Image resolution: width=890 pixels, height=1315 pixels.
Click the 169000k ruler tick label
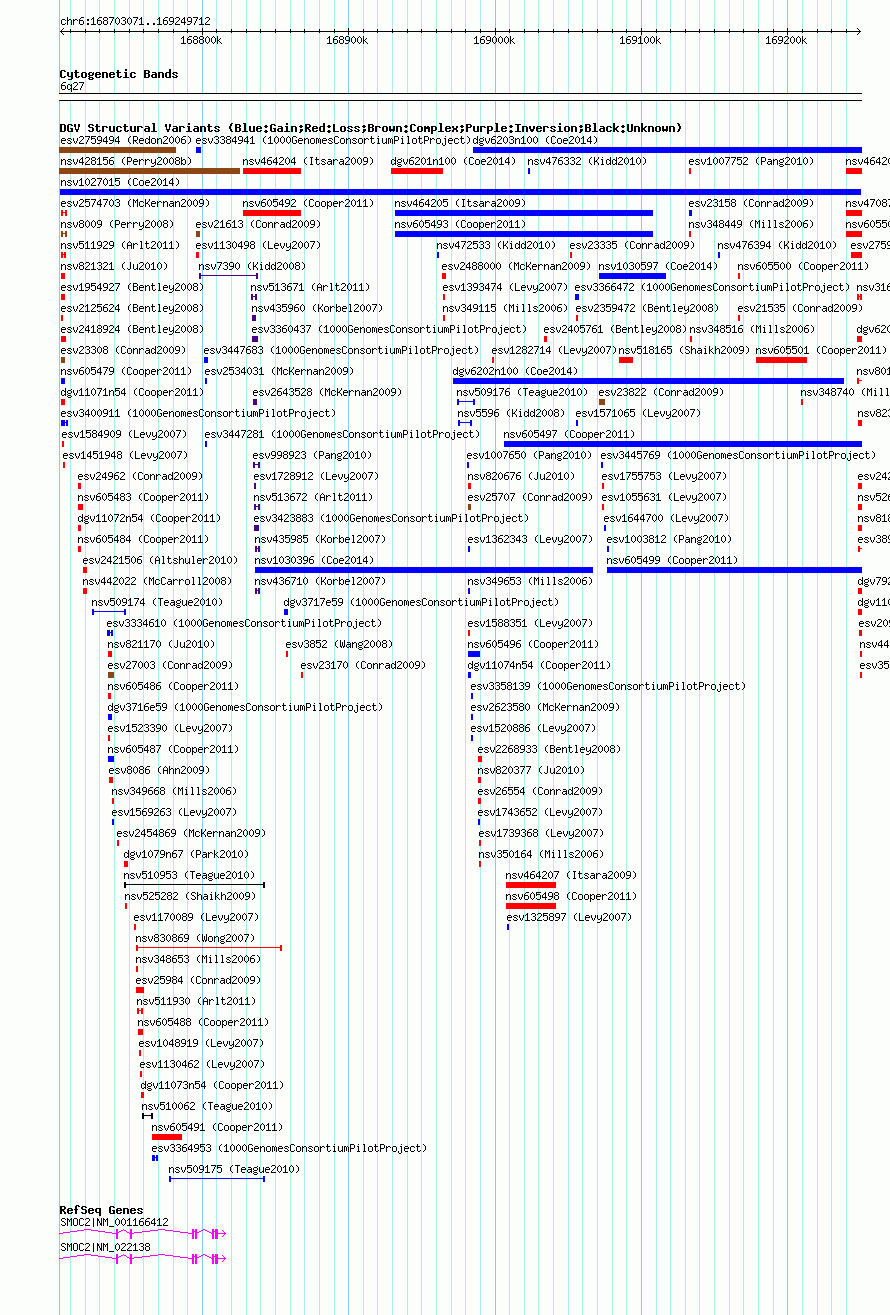click(x=494, y=41)
